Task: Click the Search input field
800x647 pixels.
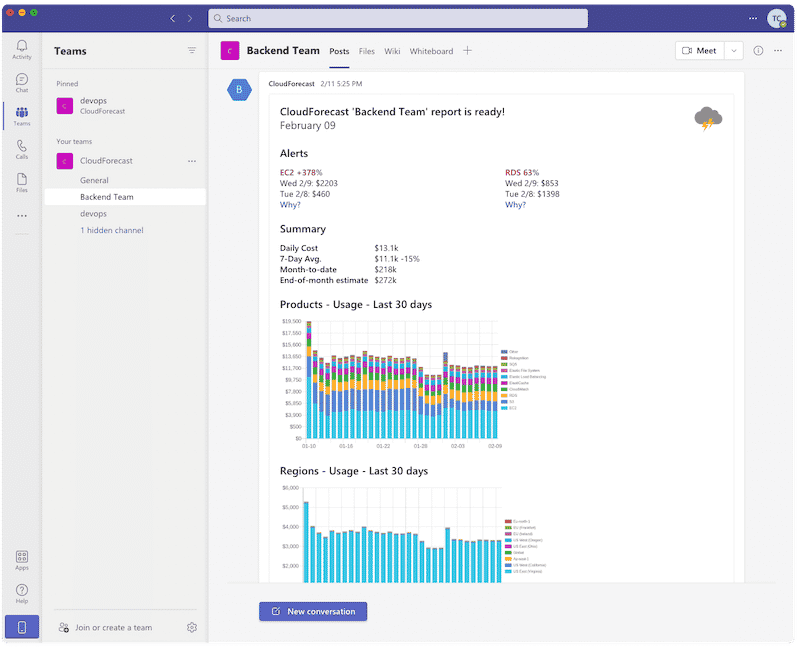Action: (398, 18)
